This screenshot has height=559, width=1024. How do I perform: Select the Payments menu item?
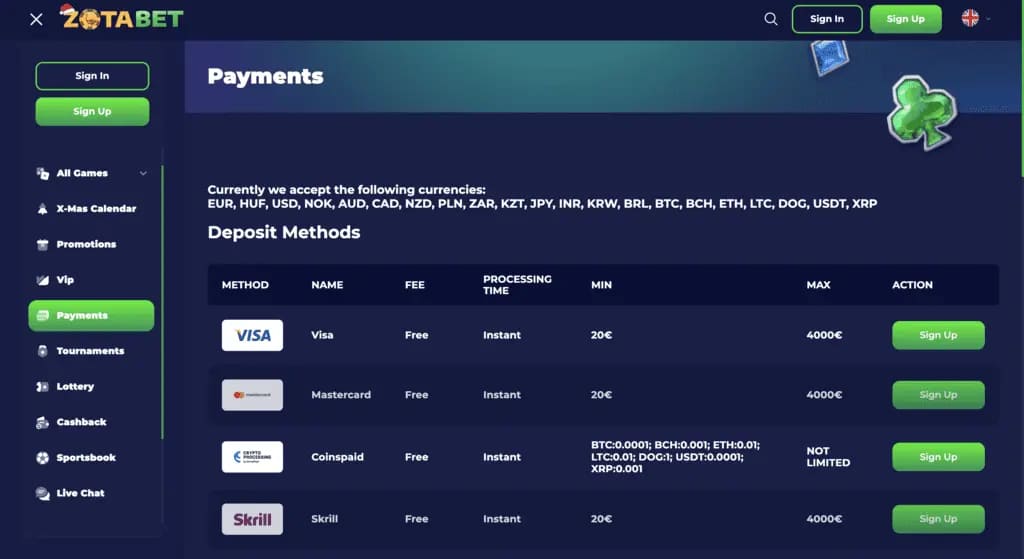91,315
